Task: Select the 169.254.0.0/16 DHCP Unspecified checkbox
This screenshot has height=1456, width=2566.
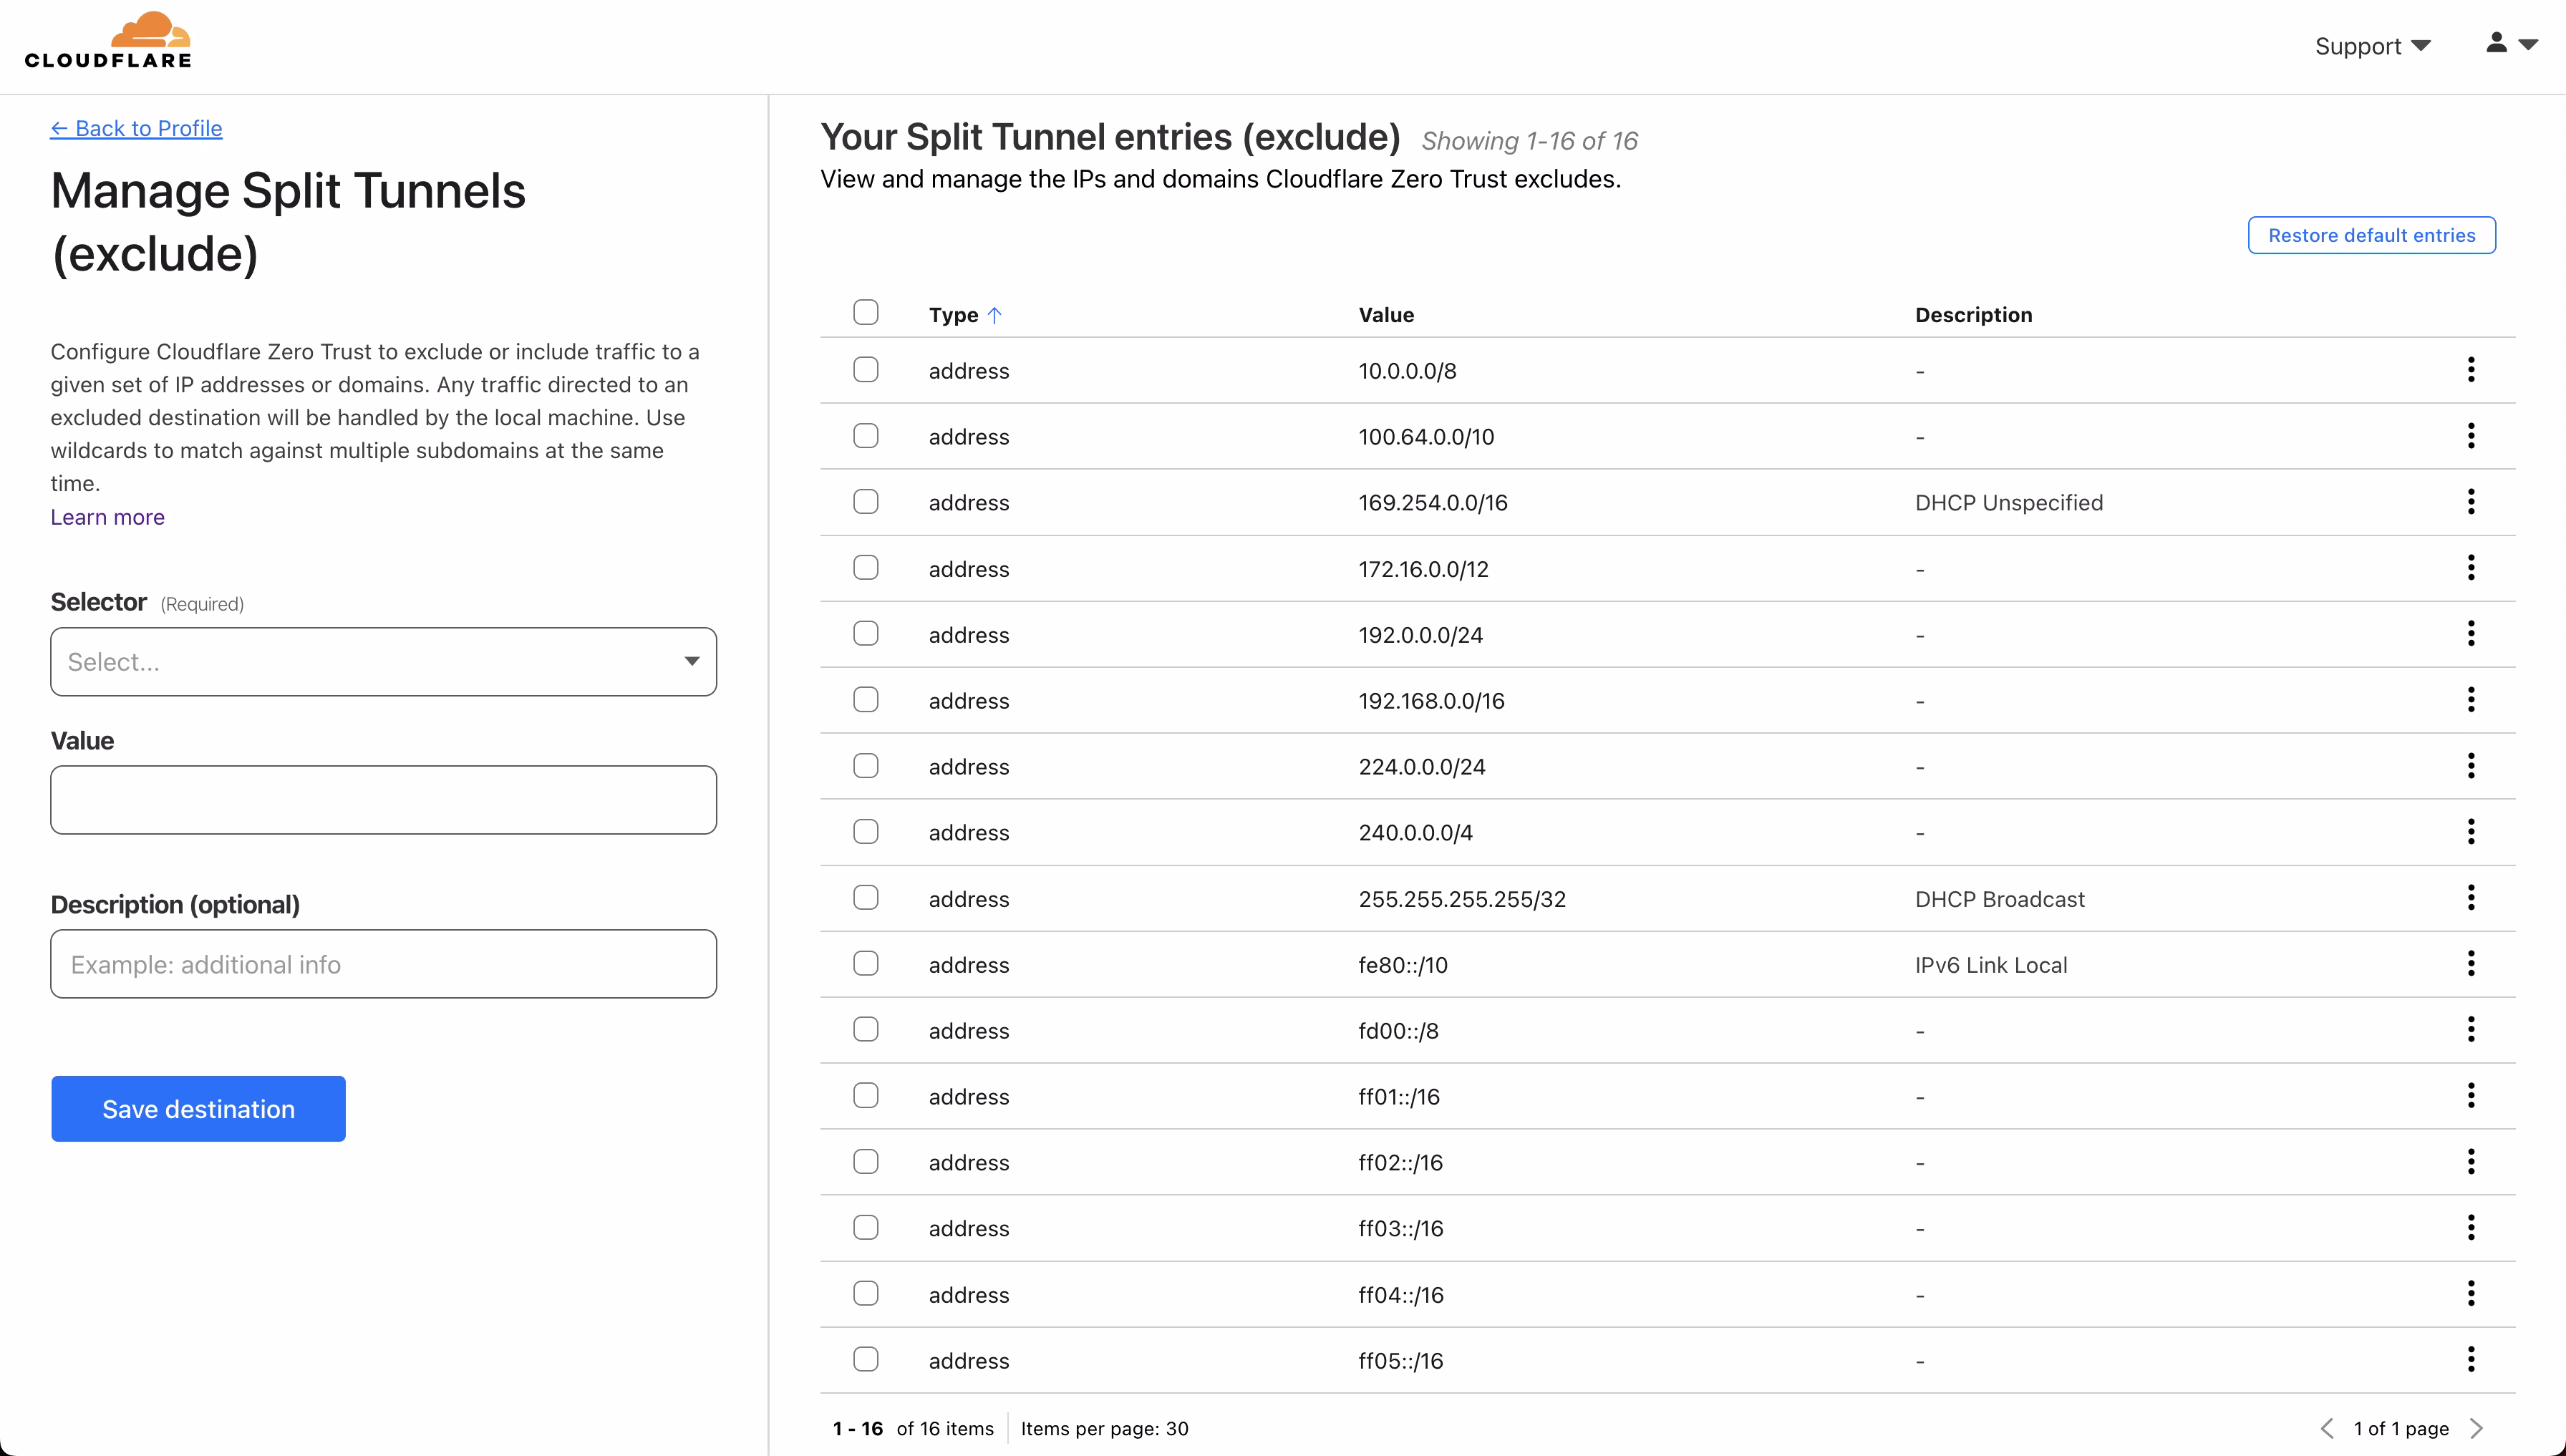Action: (x=866, y=501)
